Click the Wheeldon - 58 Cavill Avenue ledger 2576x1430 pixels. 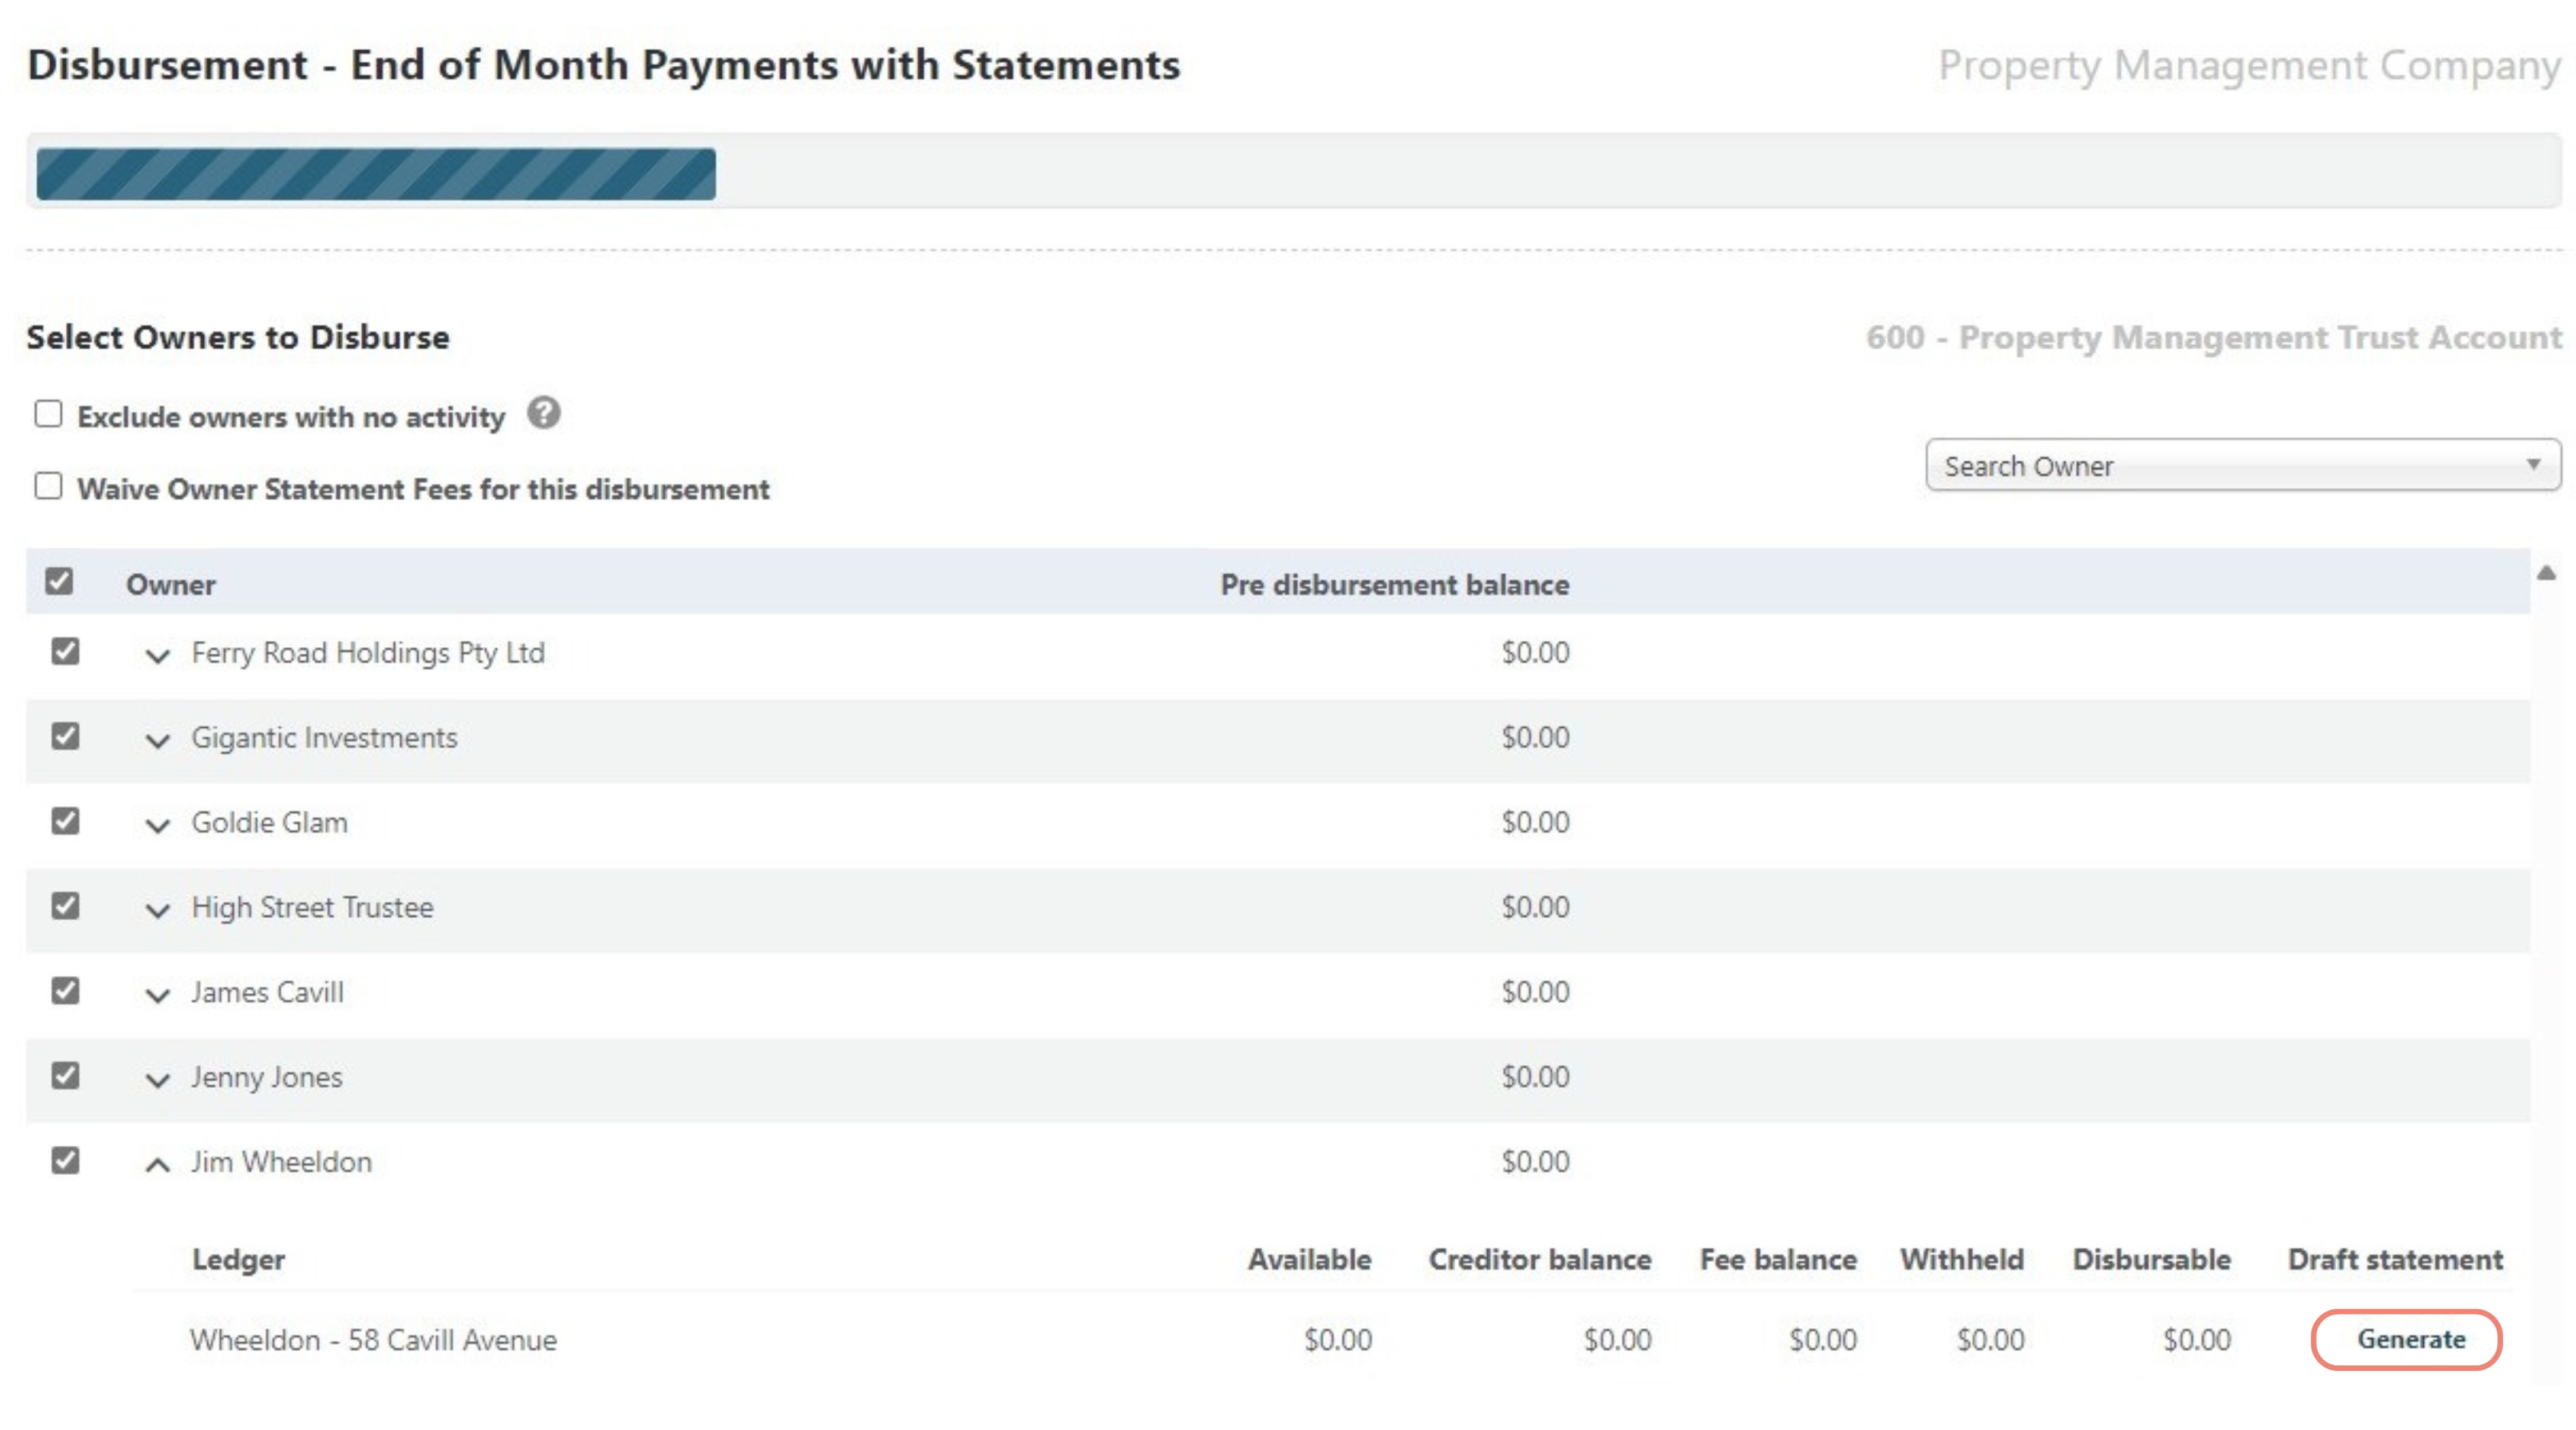[373, 1339]
